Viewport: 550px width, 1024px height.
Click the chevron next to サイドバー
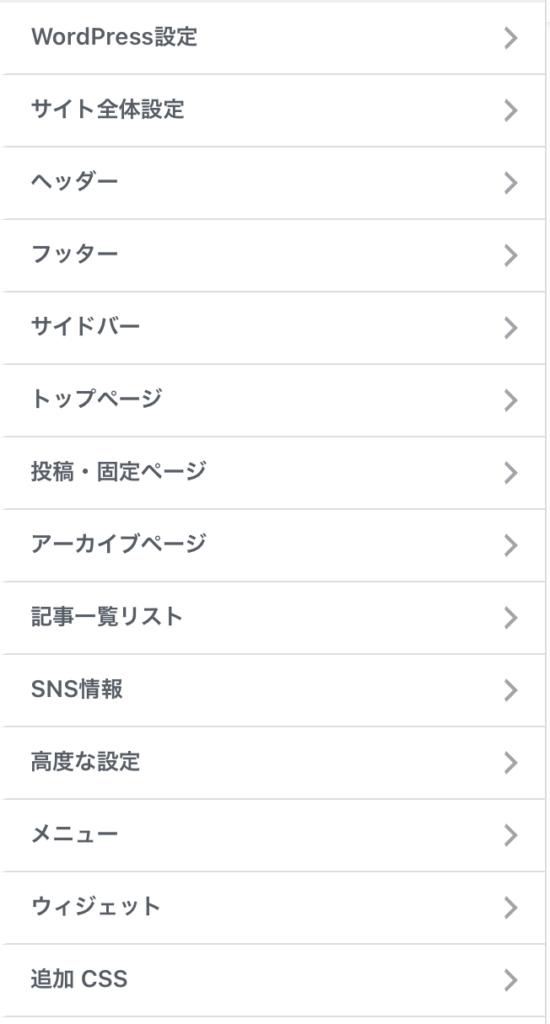coord(511,328)
